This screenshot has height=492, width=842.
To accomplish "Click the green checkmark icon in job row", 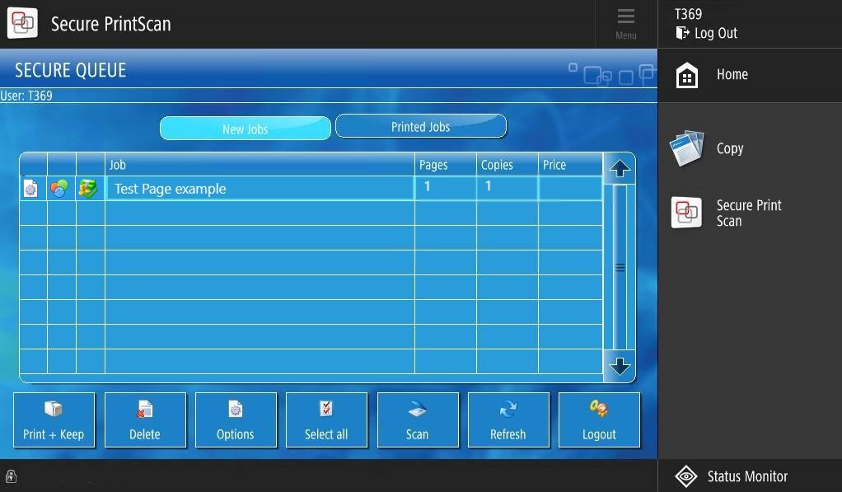I will pyautogui.click(x=88, y=189).
